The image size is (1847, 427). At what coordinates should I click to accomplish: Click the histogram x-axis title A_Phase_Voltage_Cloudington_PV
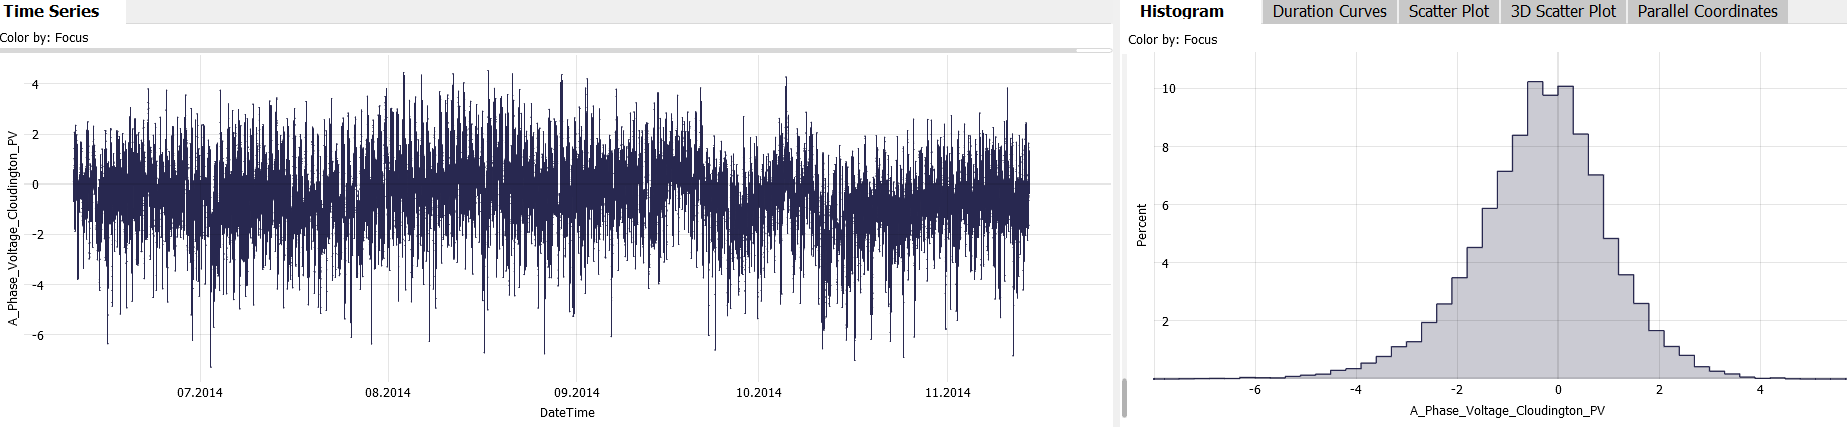(x=1507, y=411)
